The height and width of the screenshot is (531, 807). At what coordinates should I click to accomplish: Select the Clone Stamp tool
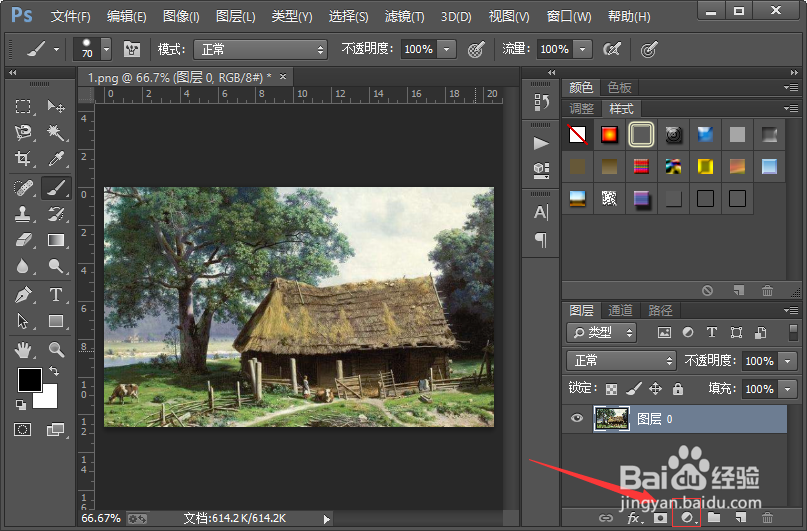pyautogui.click(x=23, y=214)
